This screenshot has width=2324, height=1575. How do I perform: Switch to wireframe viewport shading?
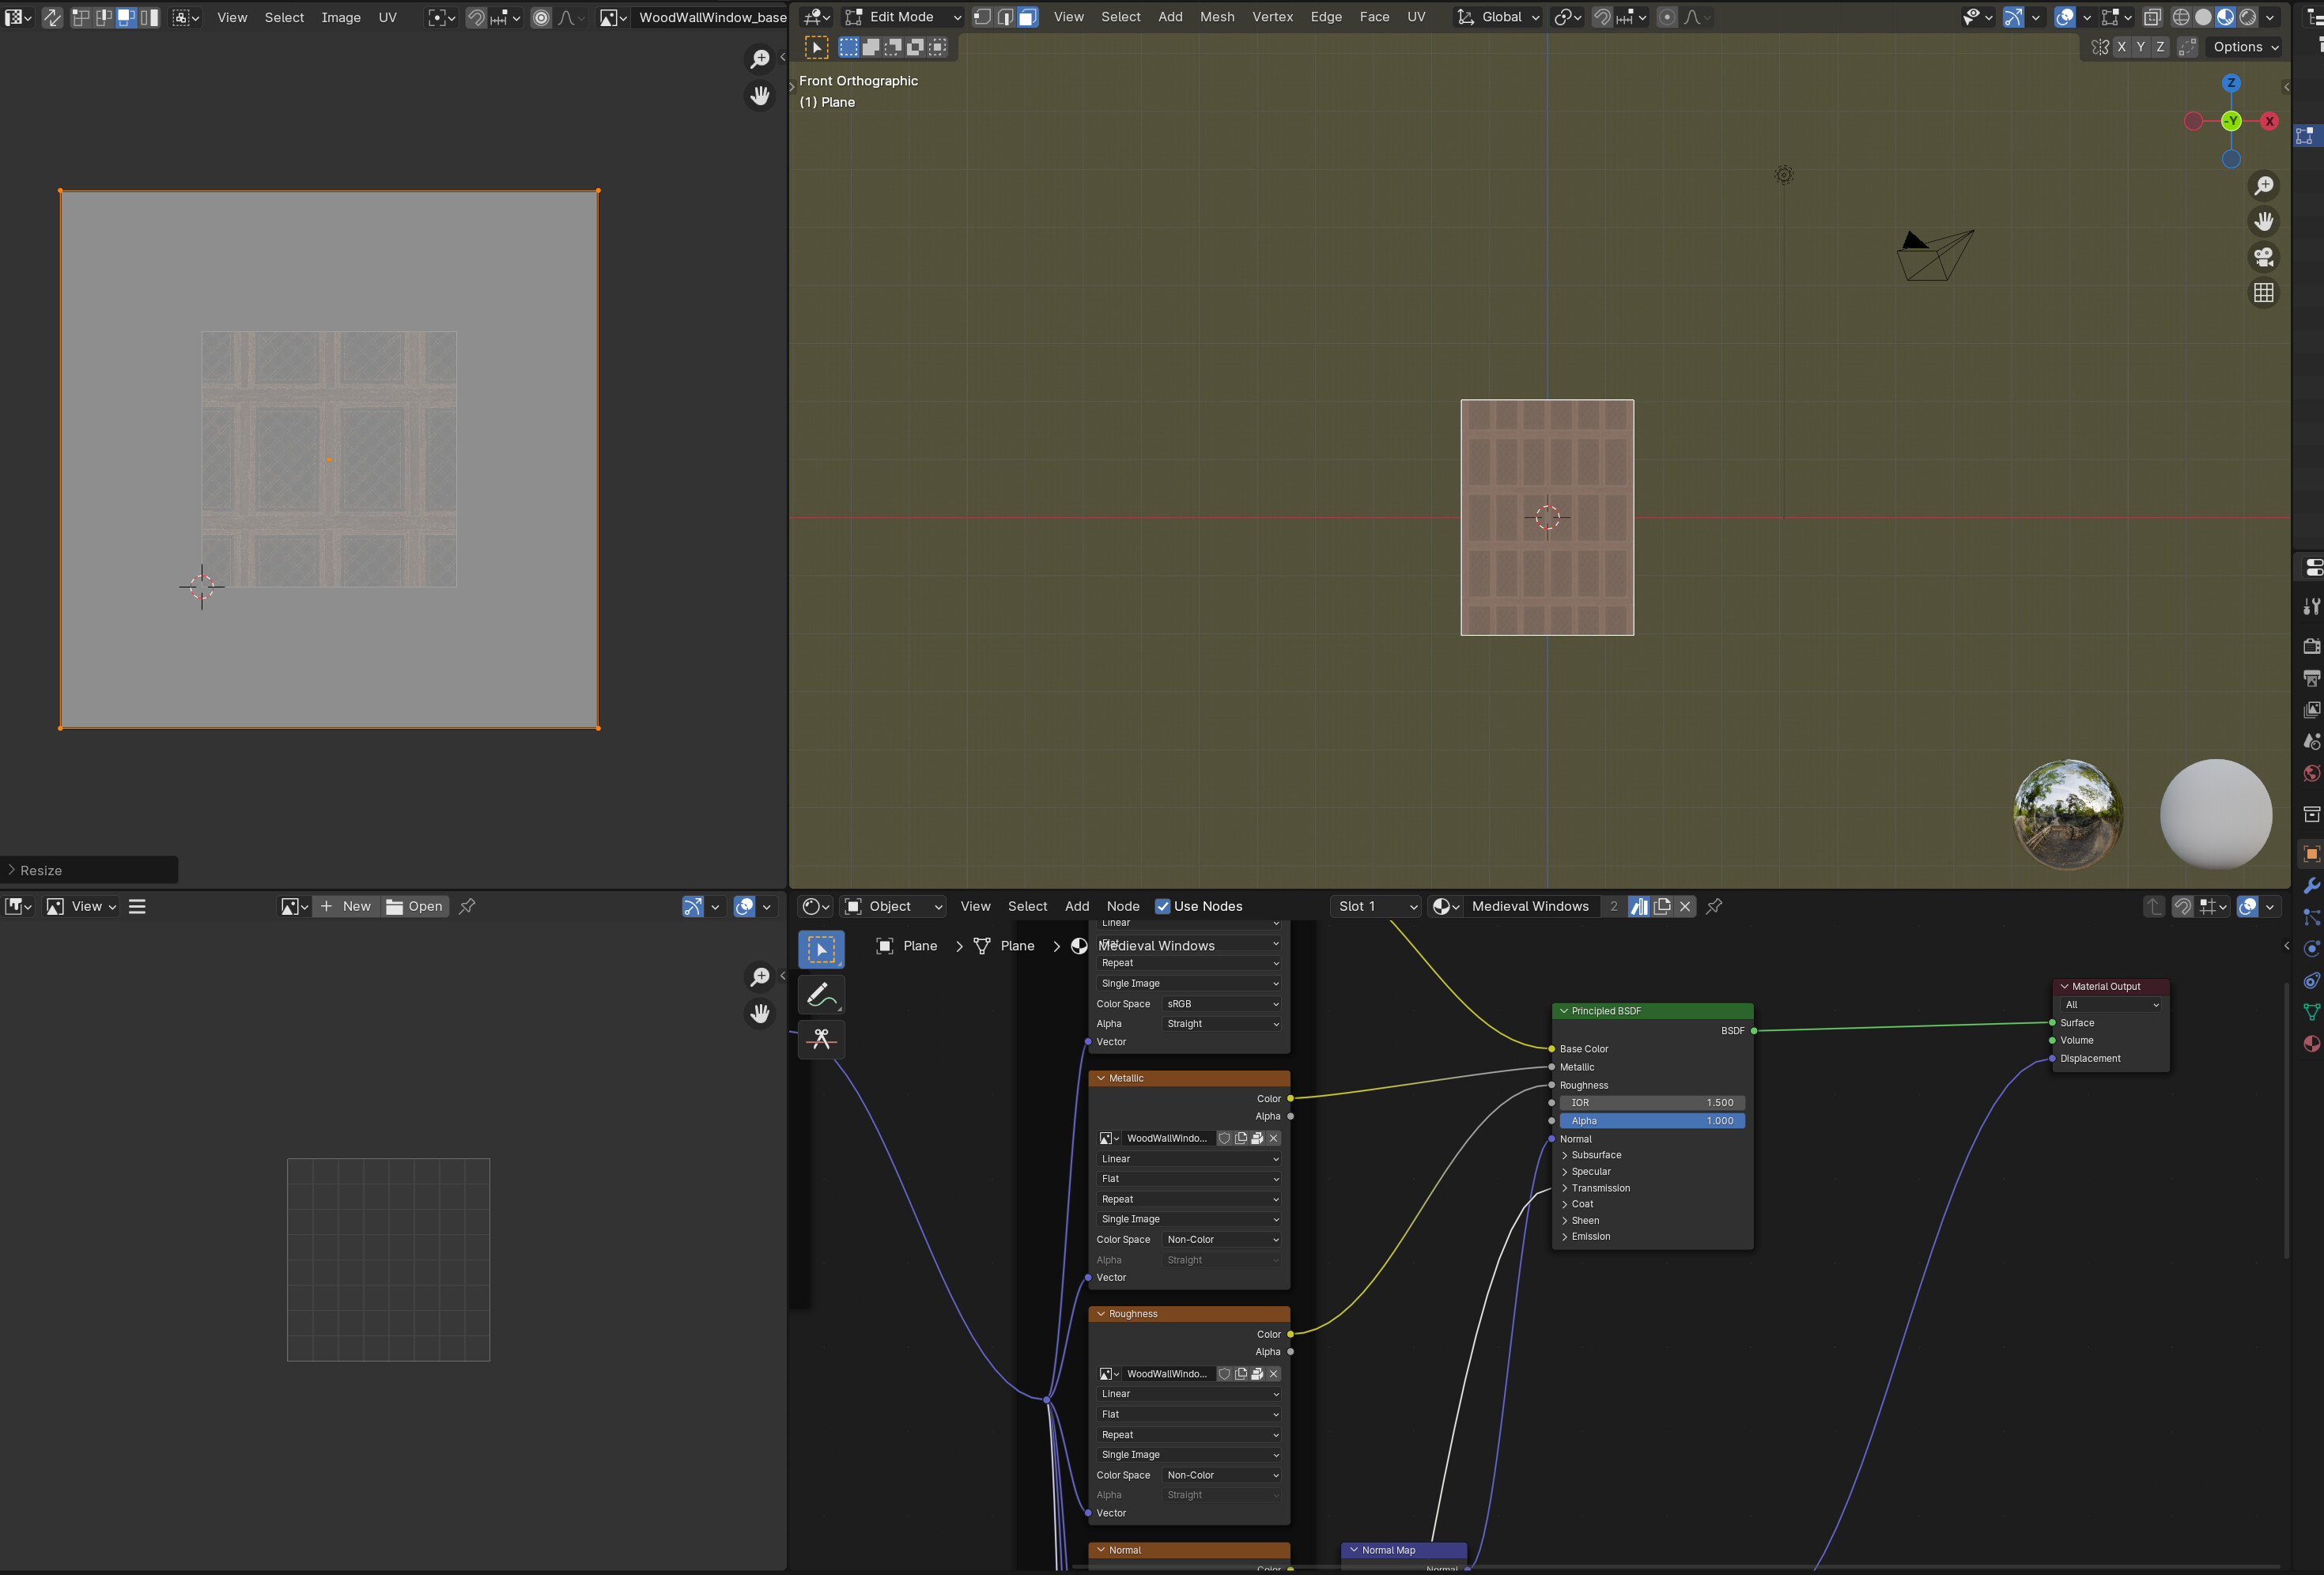pos(2181,17)
